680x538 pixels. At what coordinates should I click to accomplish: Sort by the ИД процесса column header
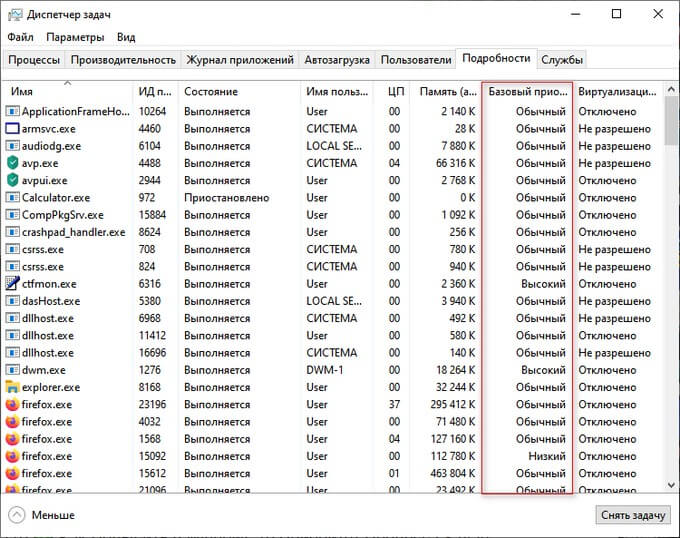pos(155,91)
